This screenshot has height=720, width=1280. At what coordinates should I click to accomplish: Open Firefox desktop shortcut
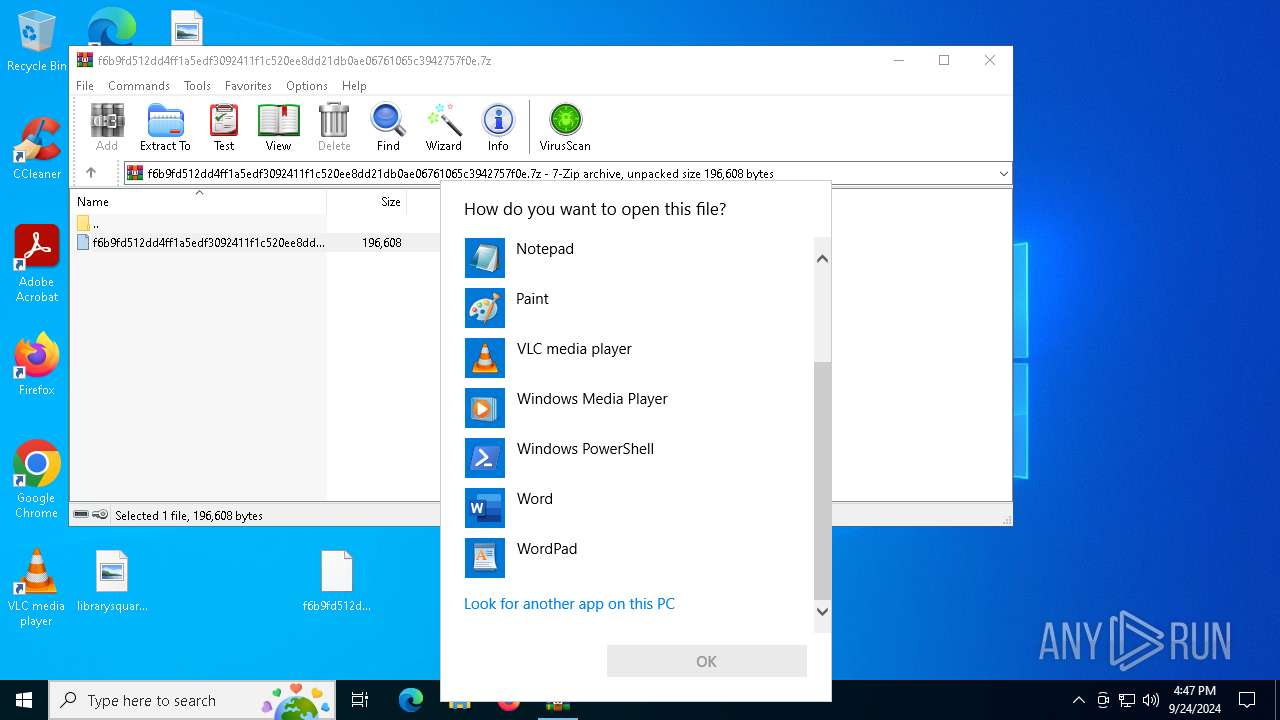click(x=37, y=364)
